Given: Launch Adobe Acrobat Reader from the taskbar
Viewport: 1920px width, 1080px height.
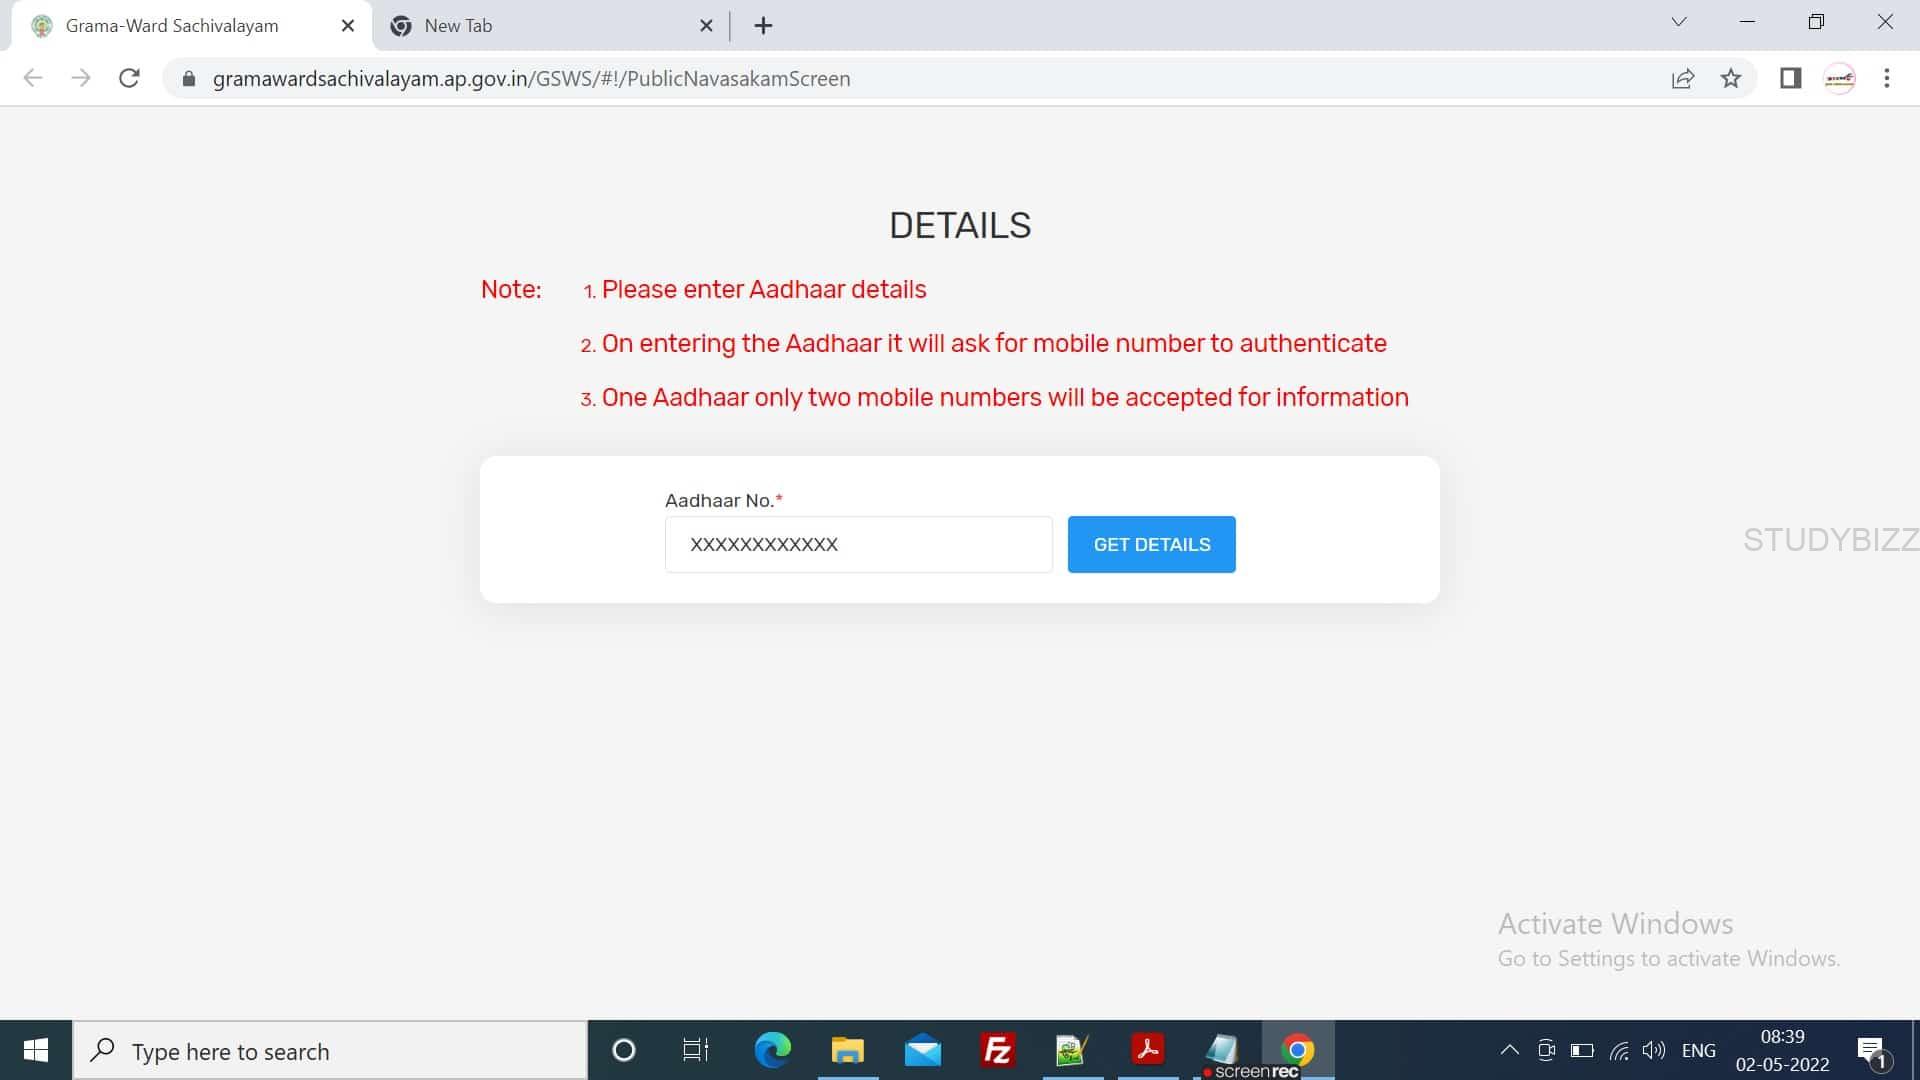Looking at the screenshot, I should click(1148, 1050).
